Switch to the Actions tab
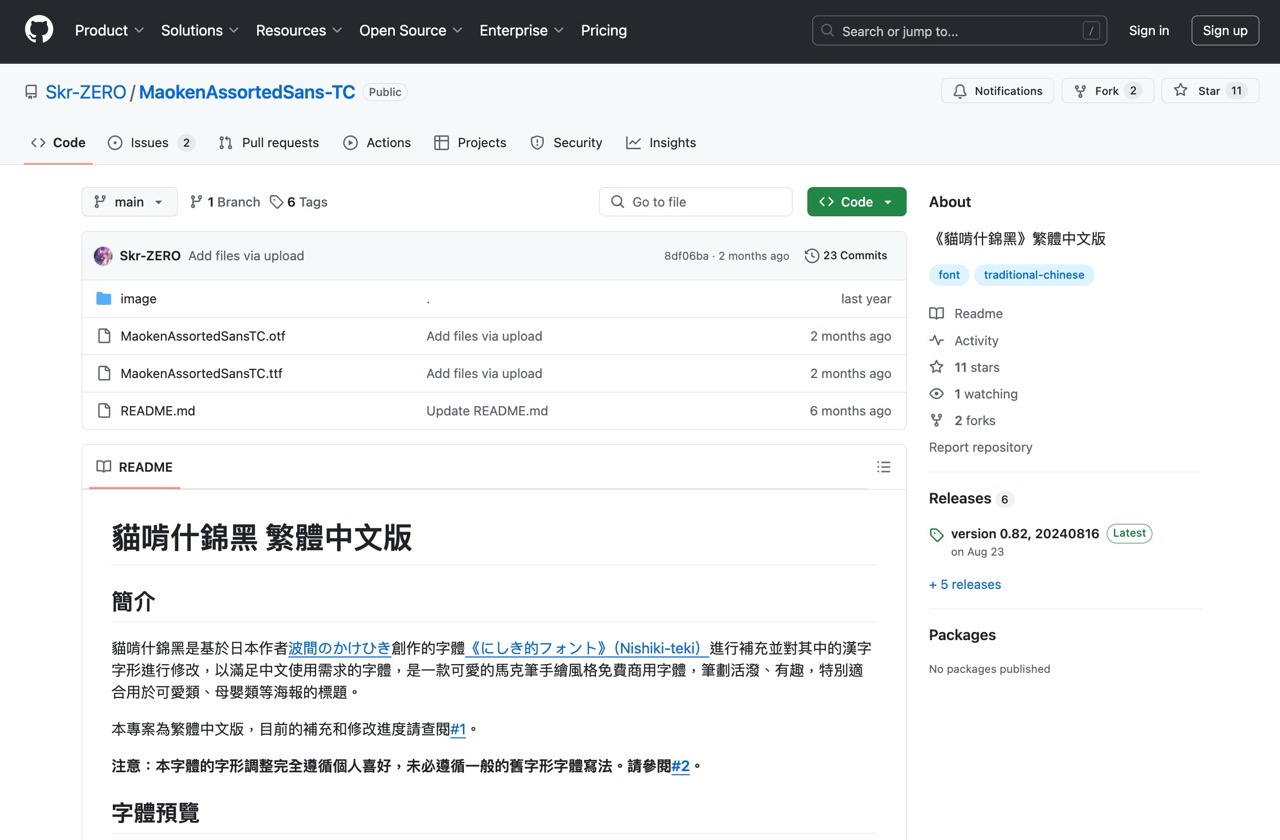 coord(377,143)
